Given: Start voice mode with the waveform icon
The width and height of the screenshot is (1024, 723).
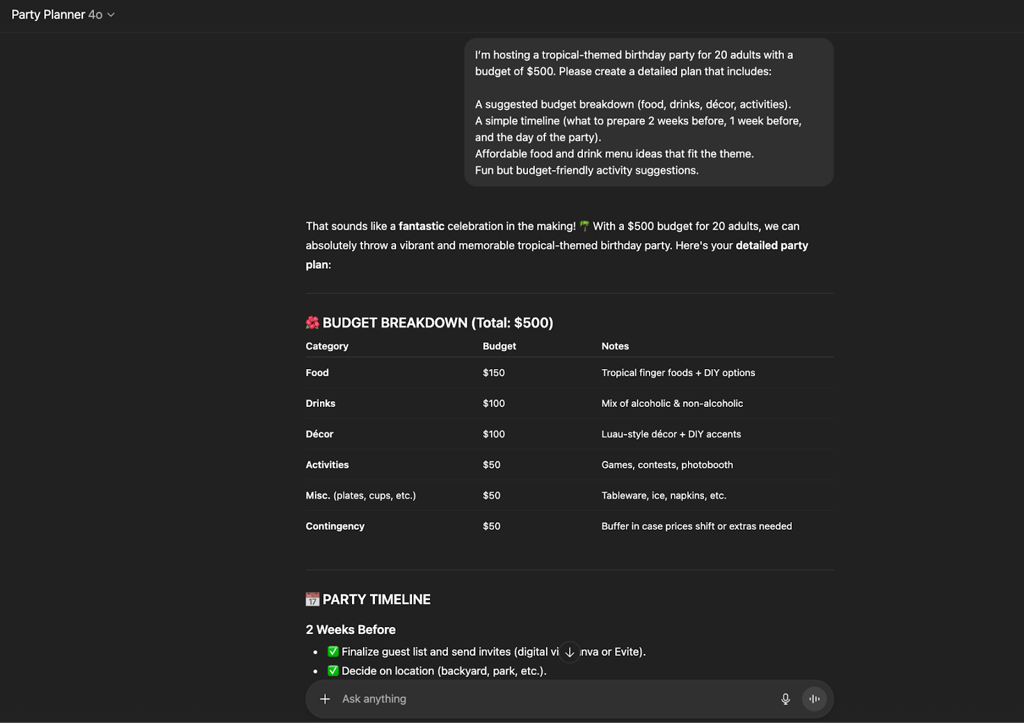Looking at the screenshot, I should (x=814, y=699).
